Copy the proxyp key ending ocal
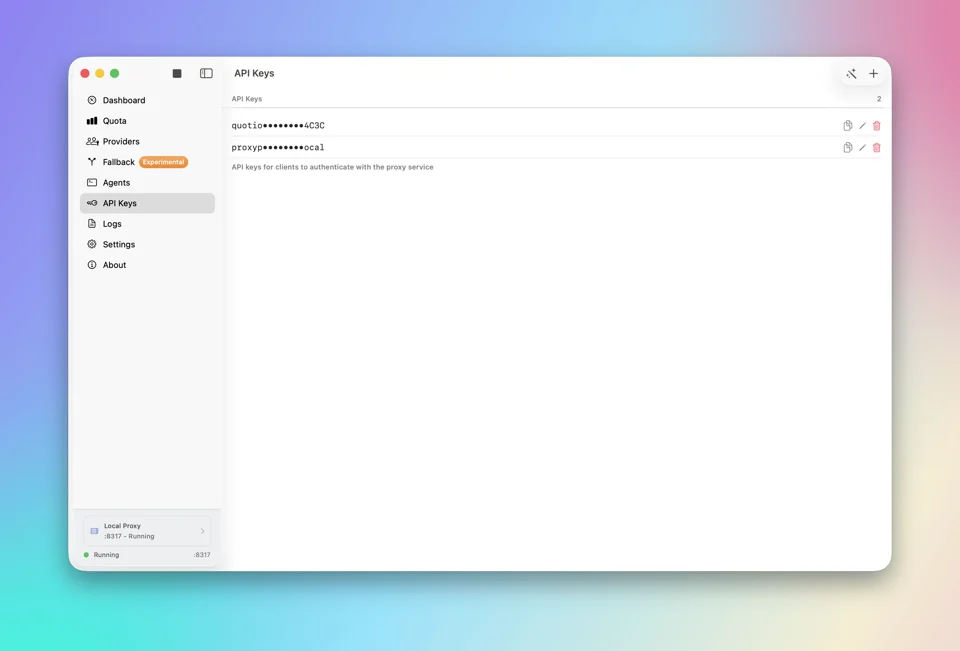 848,148
